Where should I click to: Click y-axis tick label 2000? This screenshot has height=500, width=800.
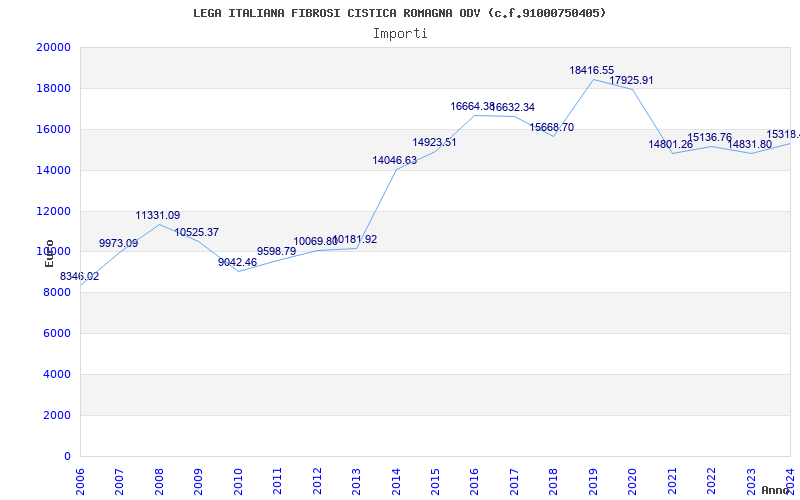point(57,415)
